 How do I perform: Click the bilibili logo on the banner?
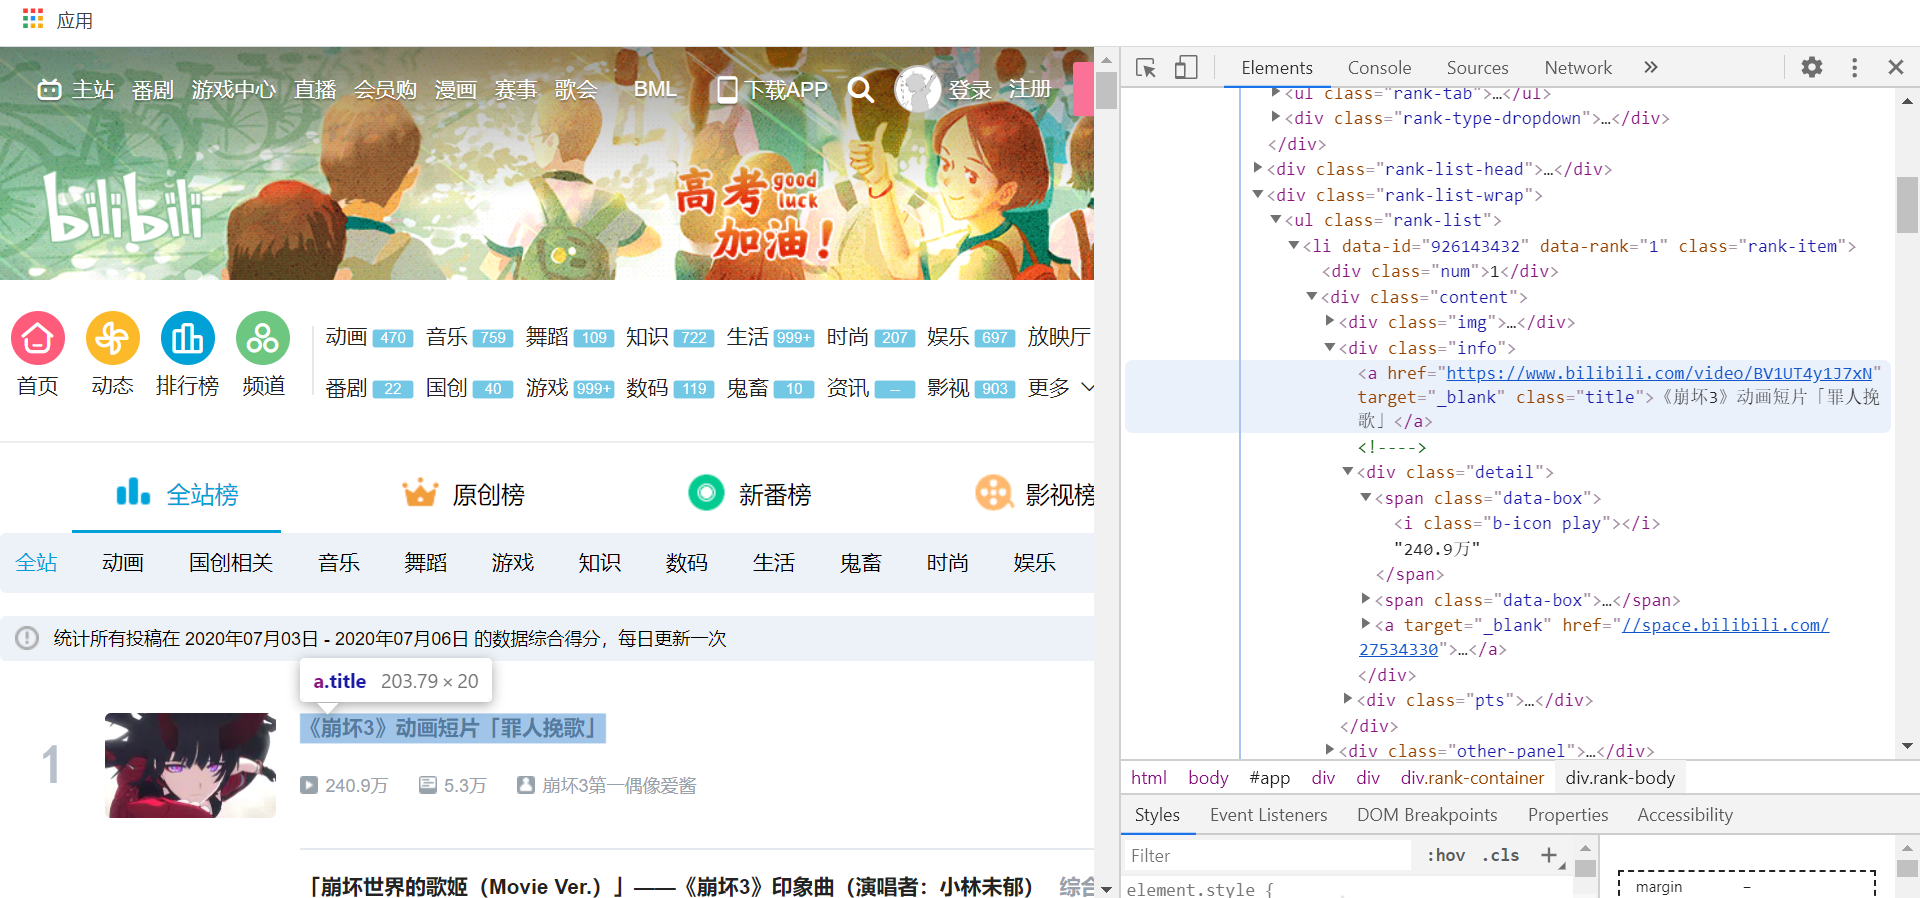pyautogui.click(x=124, y=207)
